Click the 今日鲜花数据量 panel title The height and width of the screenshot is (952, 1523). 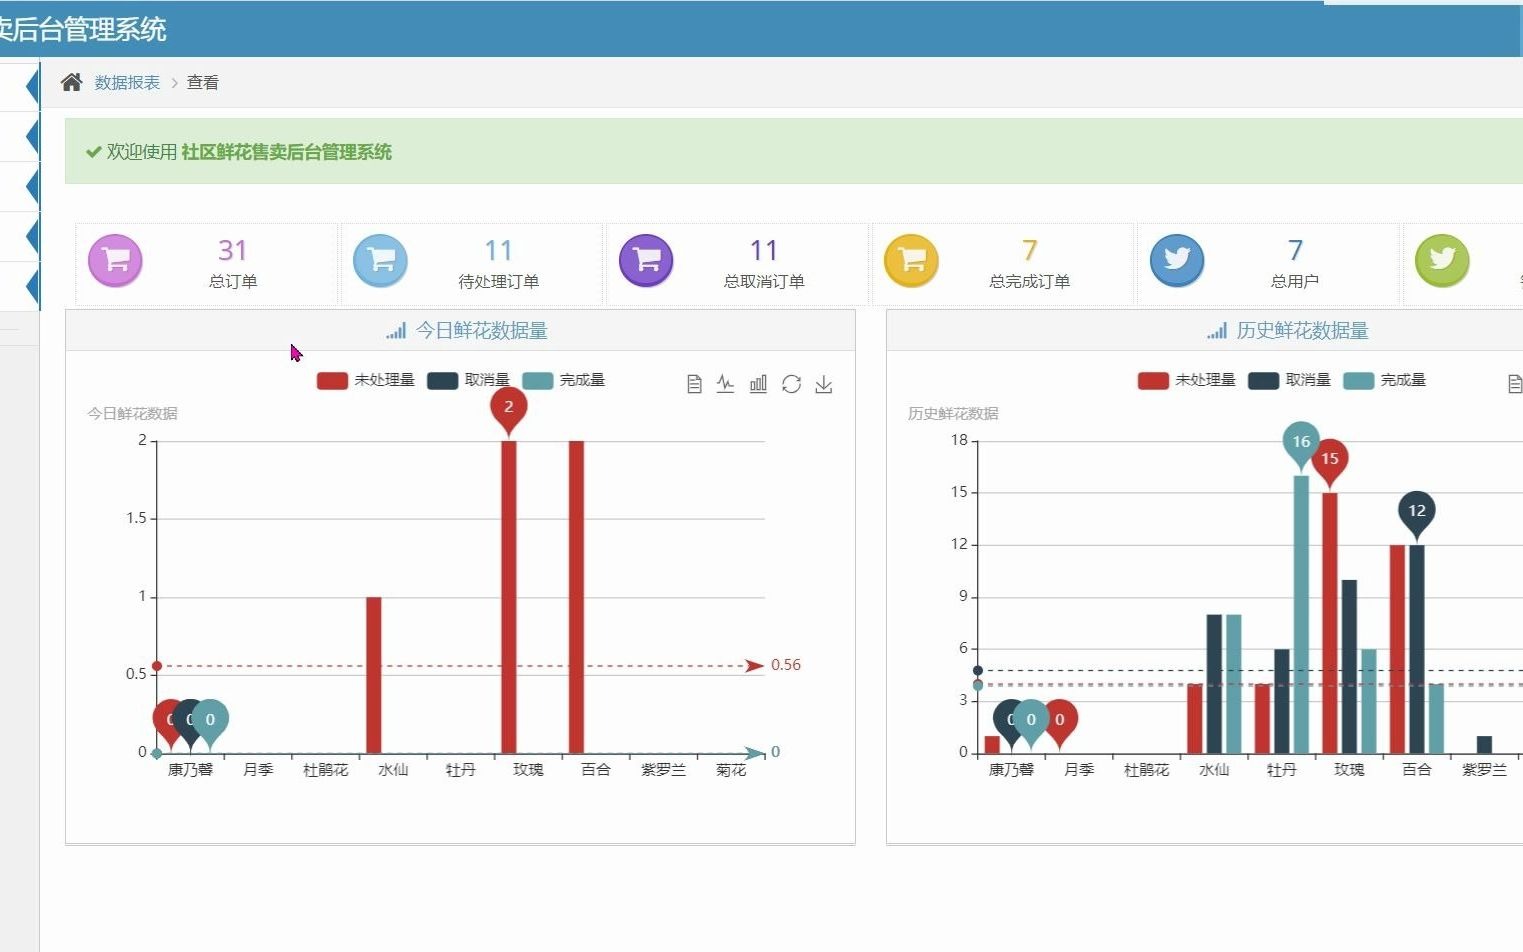482,331
